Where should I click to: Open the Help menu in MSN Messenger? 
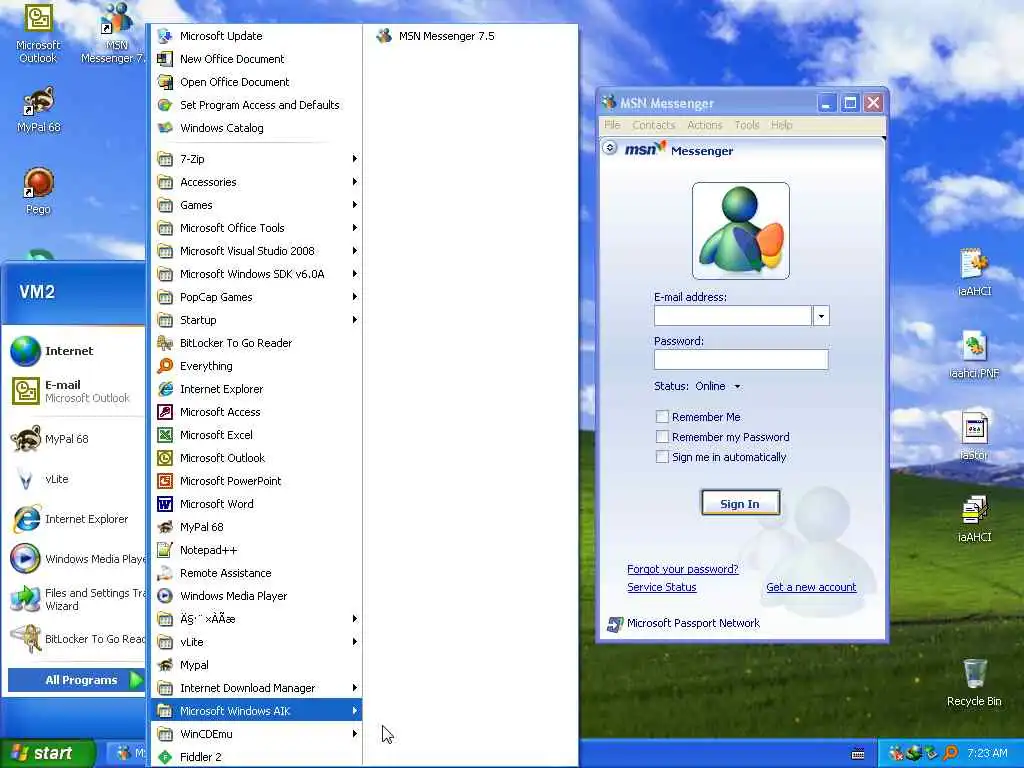(x=781, y=125)
